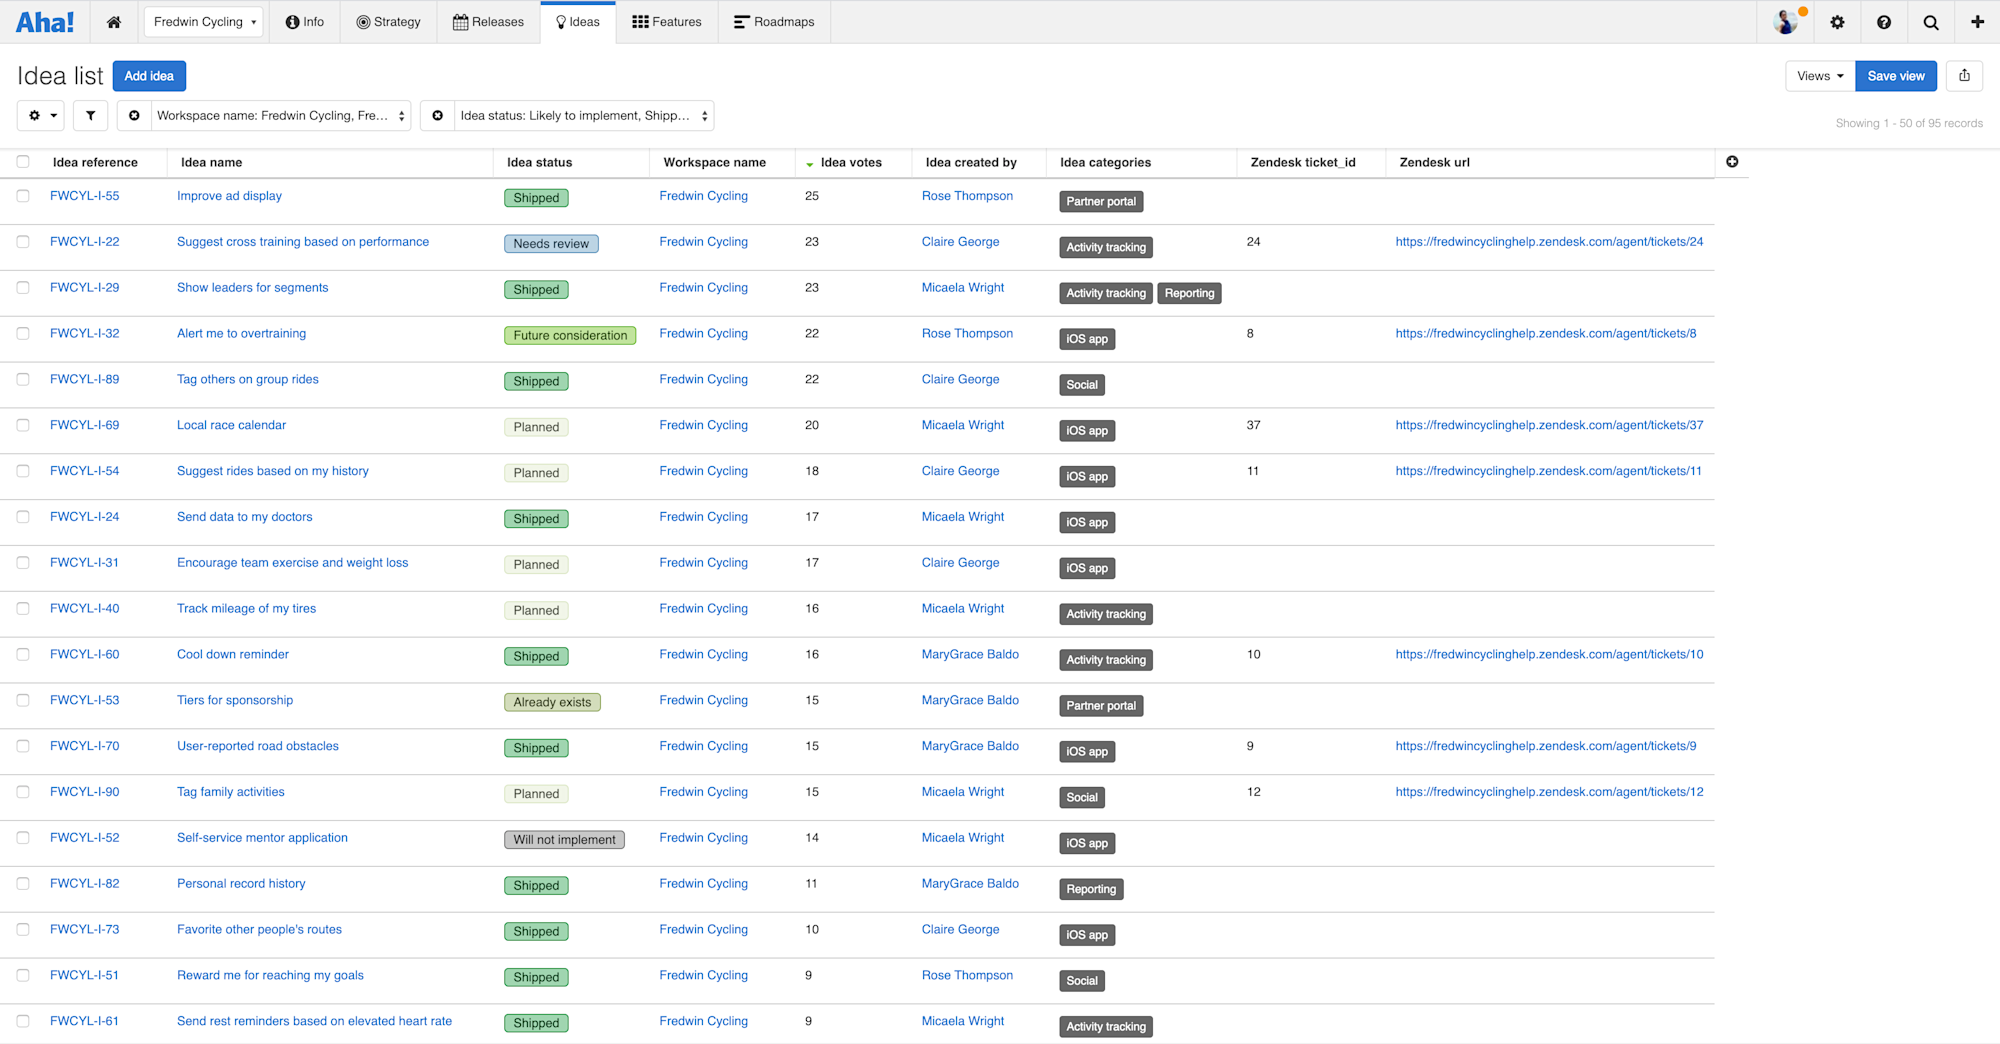This screenshot has width=2000, height=1044.
Task: Open the settings gear in the top bar
Action: tap(1837, 21)
